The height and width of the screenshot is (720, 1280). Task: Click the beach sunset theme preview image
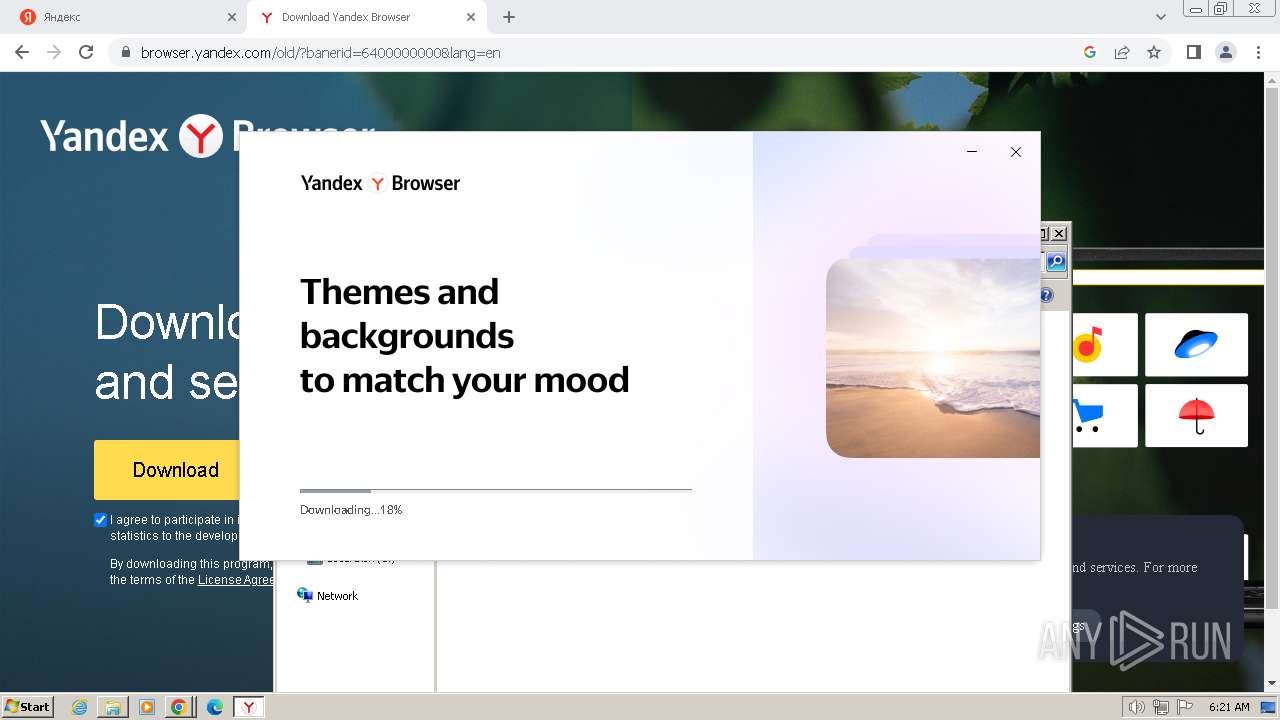tap(933, 358)
